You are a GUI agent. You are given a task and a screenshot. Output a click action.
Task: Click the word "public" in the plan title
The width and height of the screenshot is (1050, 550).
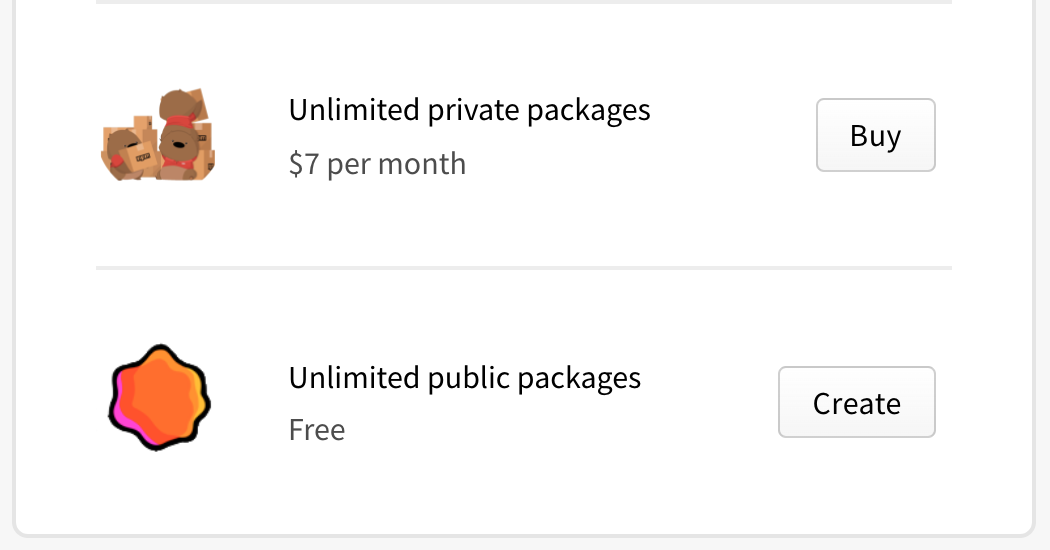(x=471, y=378)
